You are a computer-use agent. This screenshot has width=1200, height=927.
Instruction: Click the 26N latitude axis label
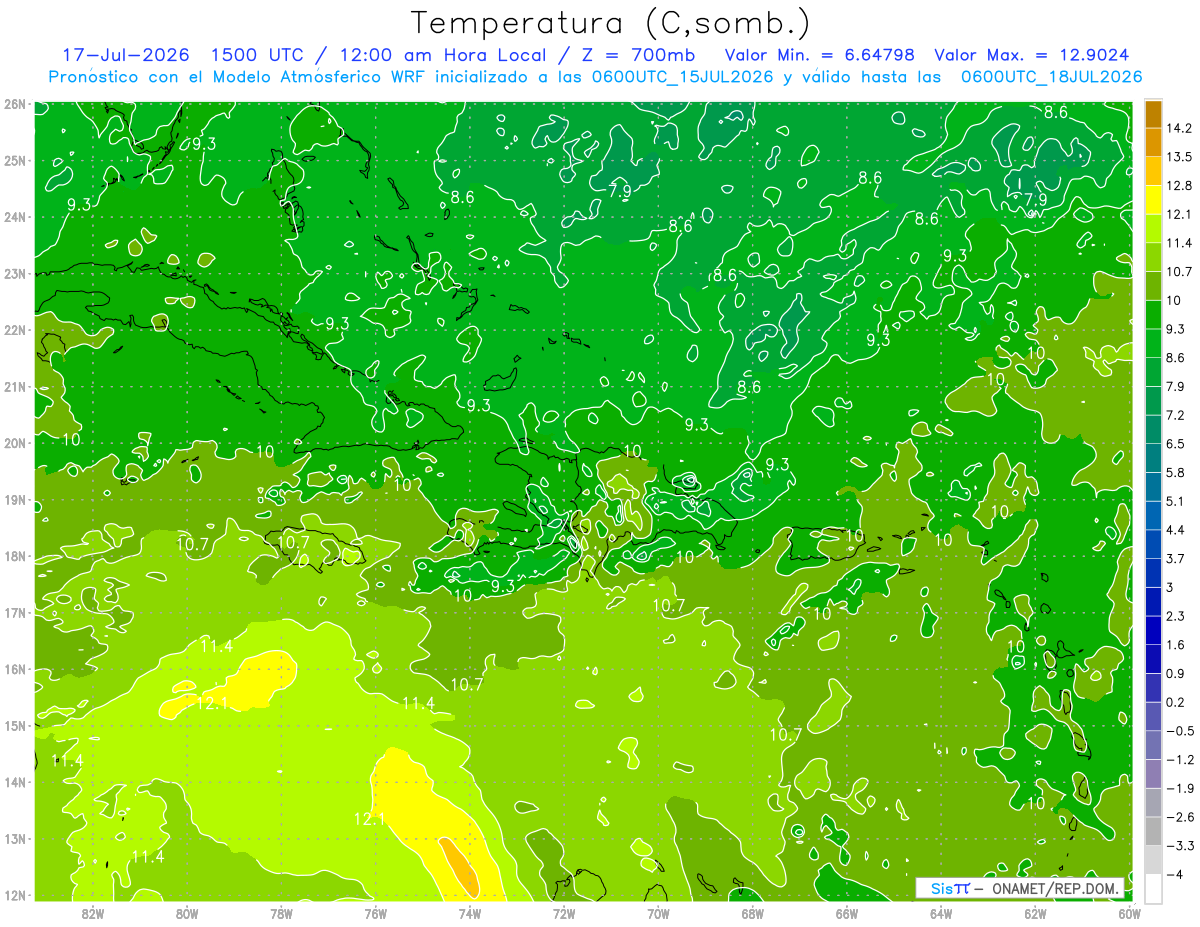(x=14, y=104)
